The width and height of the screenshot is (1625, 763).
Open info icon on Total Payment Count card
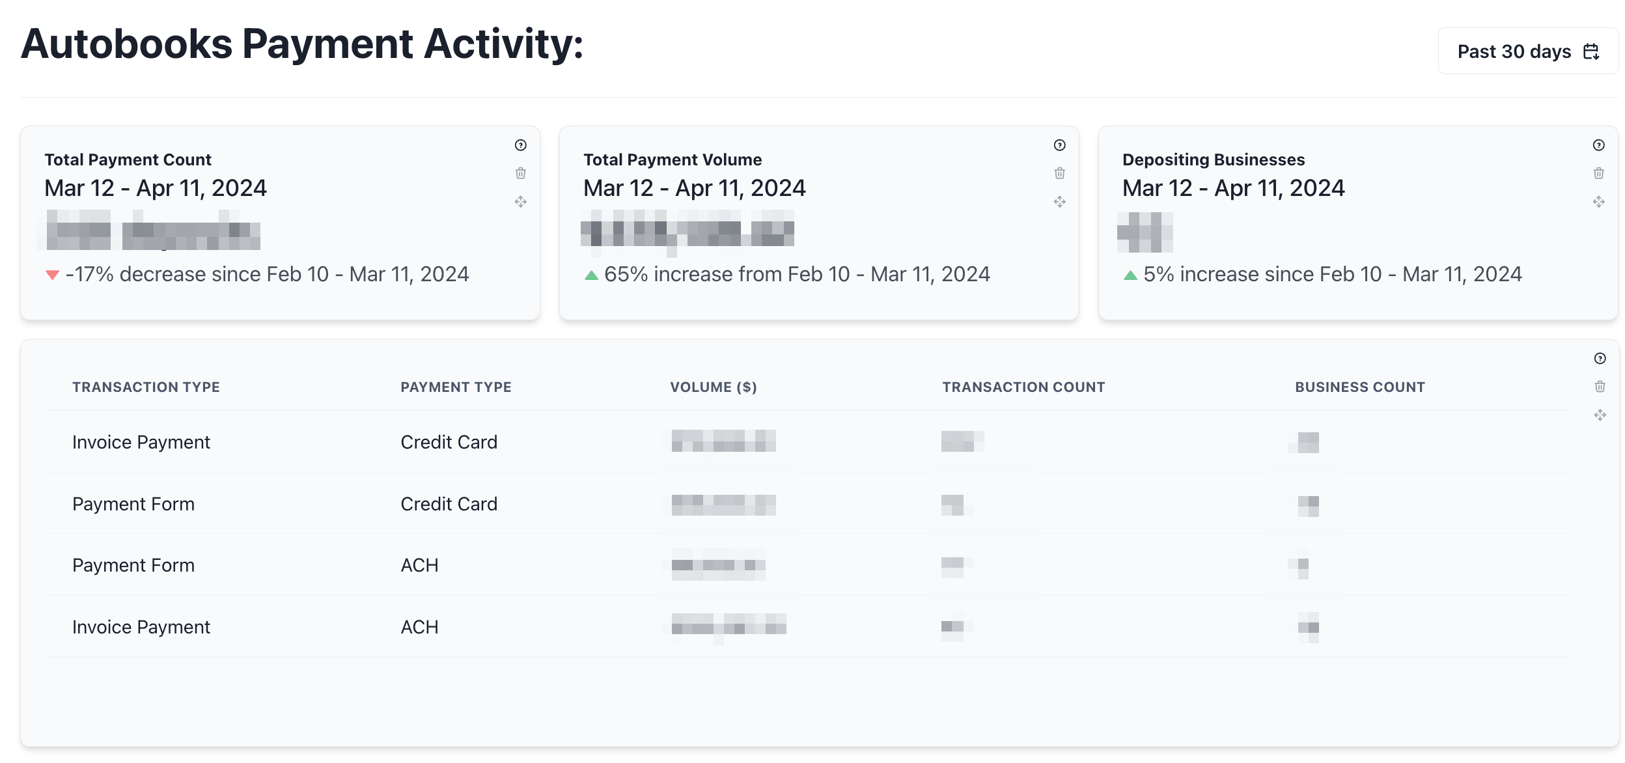(520, 145)
